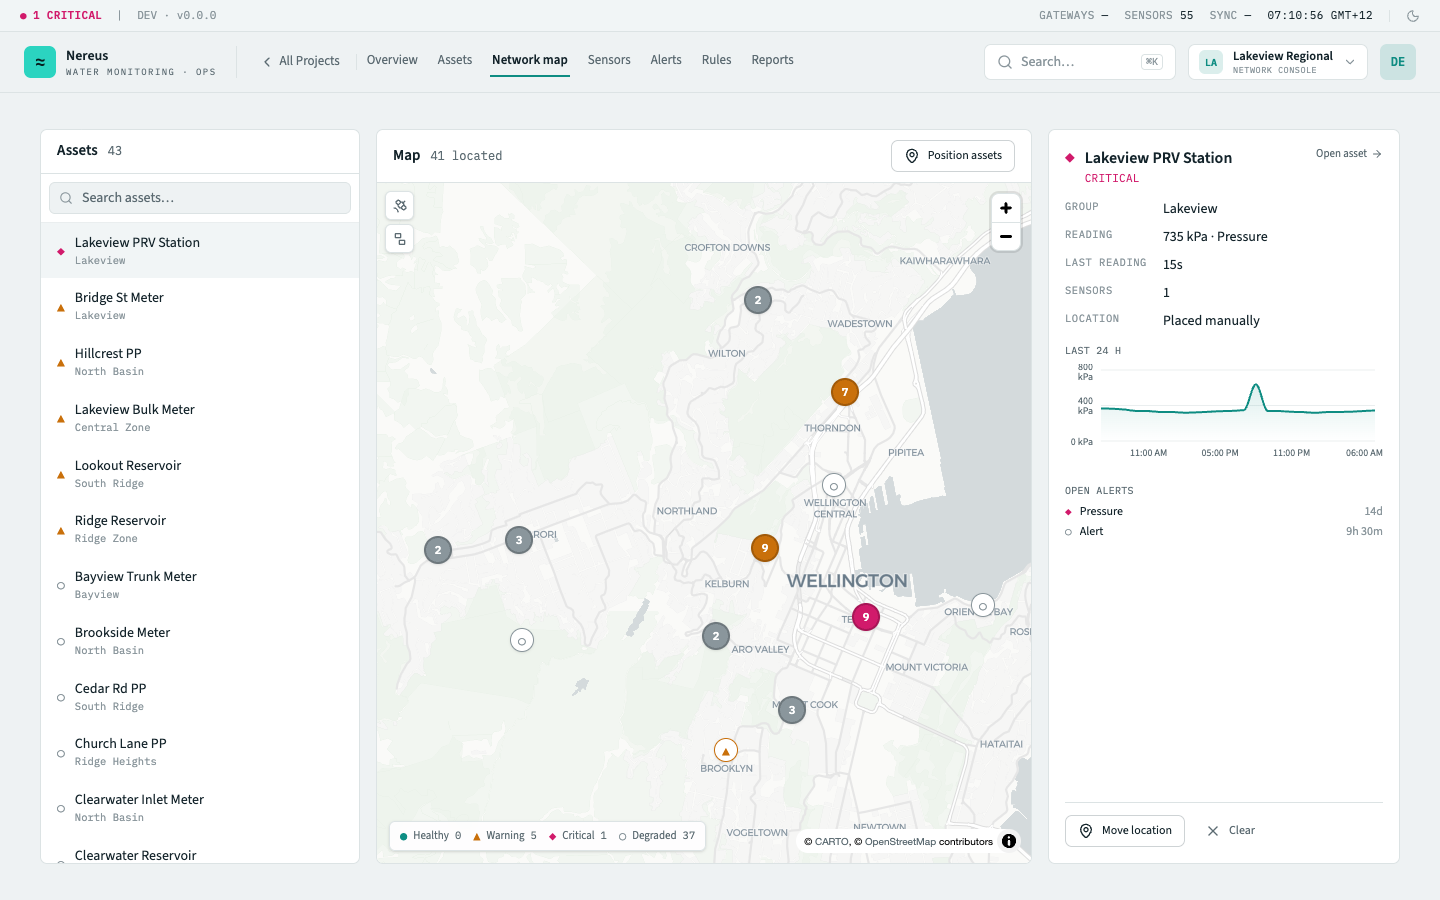Focus the global Search field

tap(1080, 62)
